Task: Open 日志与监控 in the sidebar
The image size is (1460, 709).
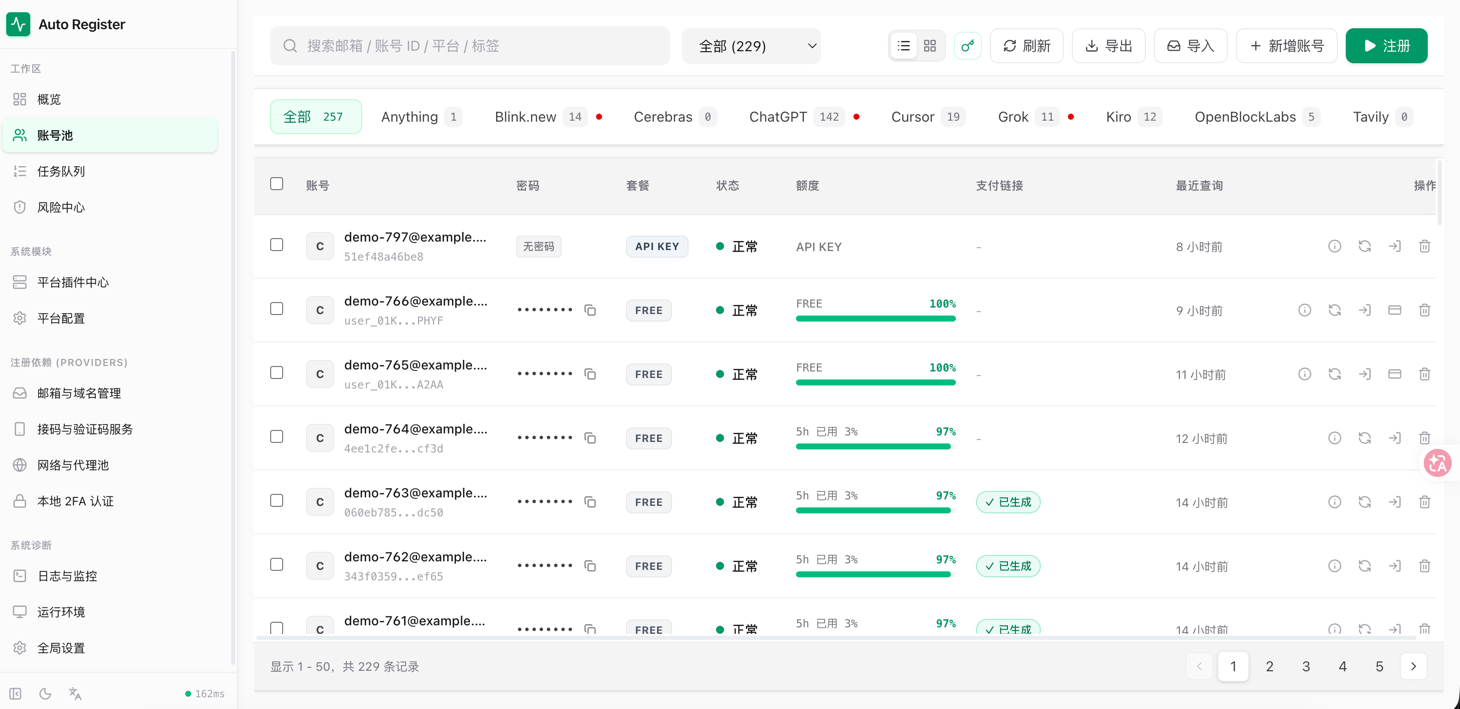Action: (110, 576)
